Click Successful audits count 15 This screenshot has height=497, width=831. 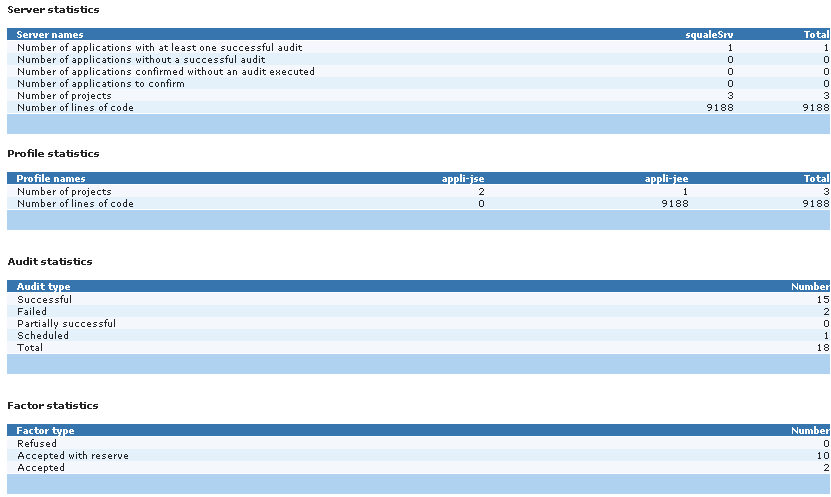823,299
